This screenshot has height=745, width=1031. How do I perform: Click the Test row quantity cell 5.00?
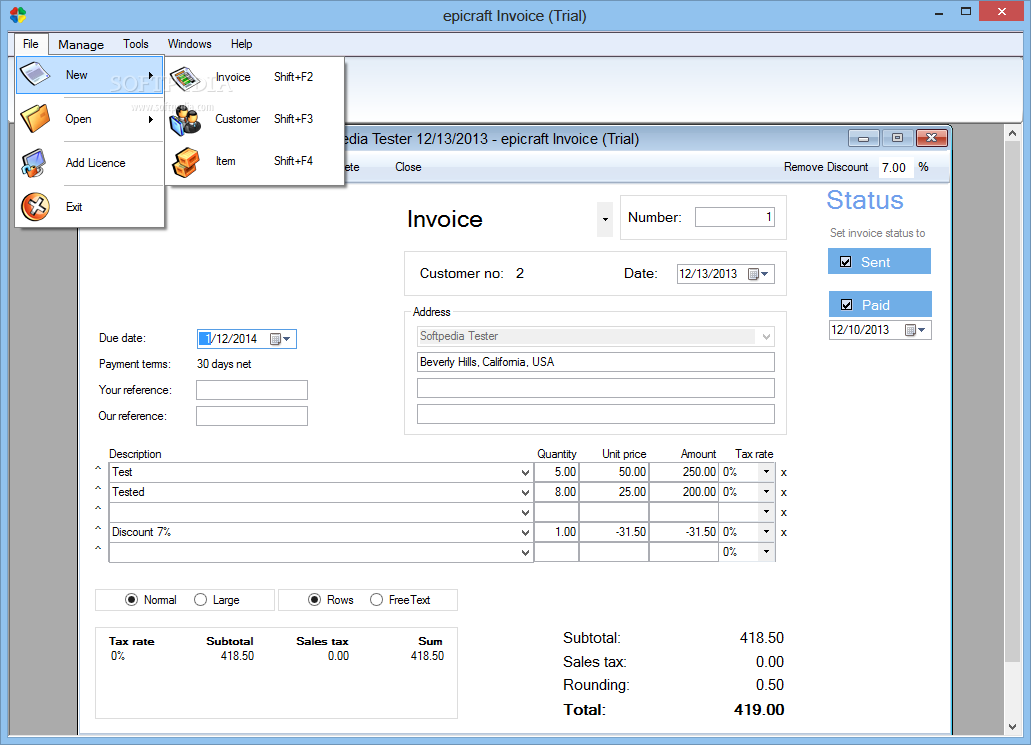(556, 472)
